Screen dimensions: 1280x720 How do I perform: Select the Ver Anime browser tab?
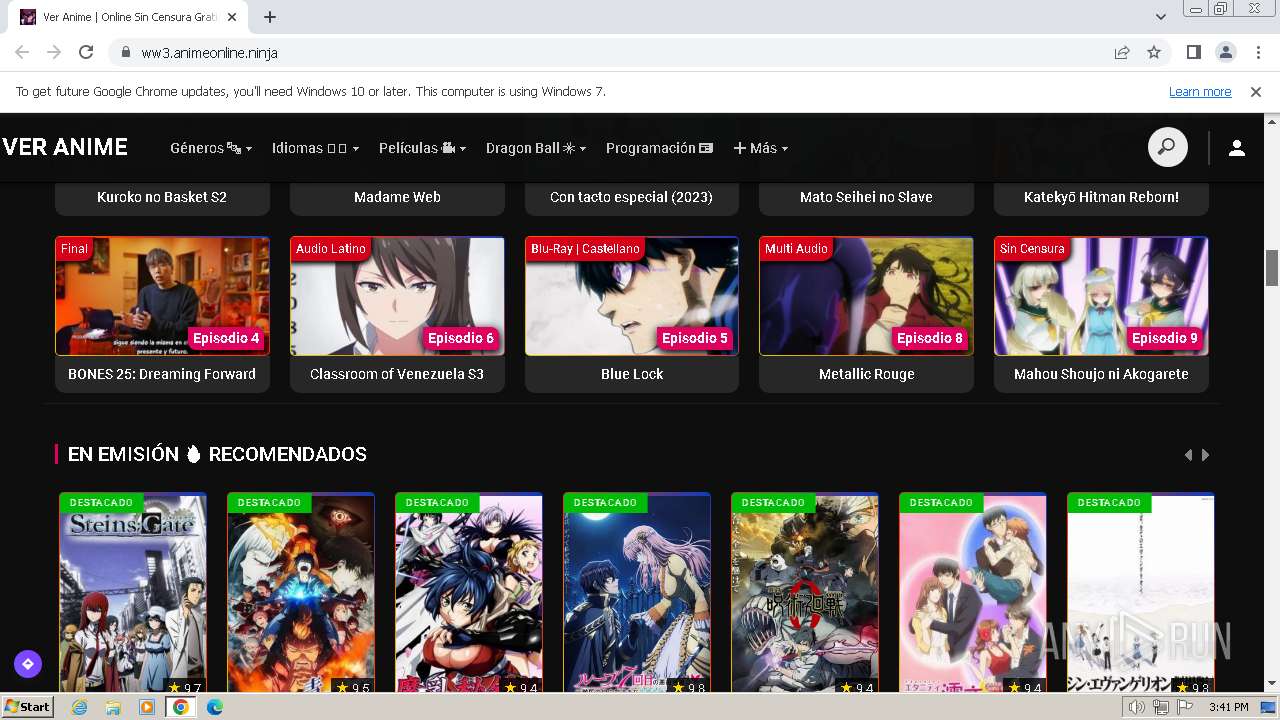tap(130, 17)
